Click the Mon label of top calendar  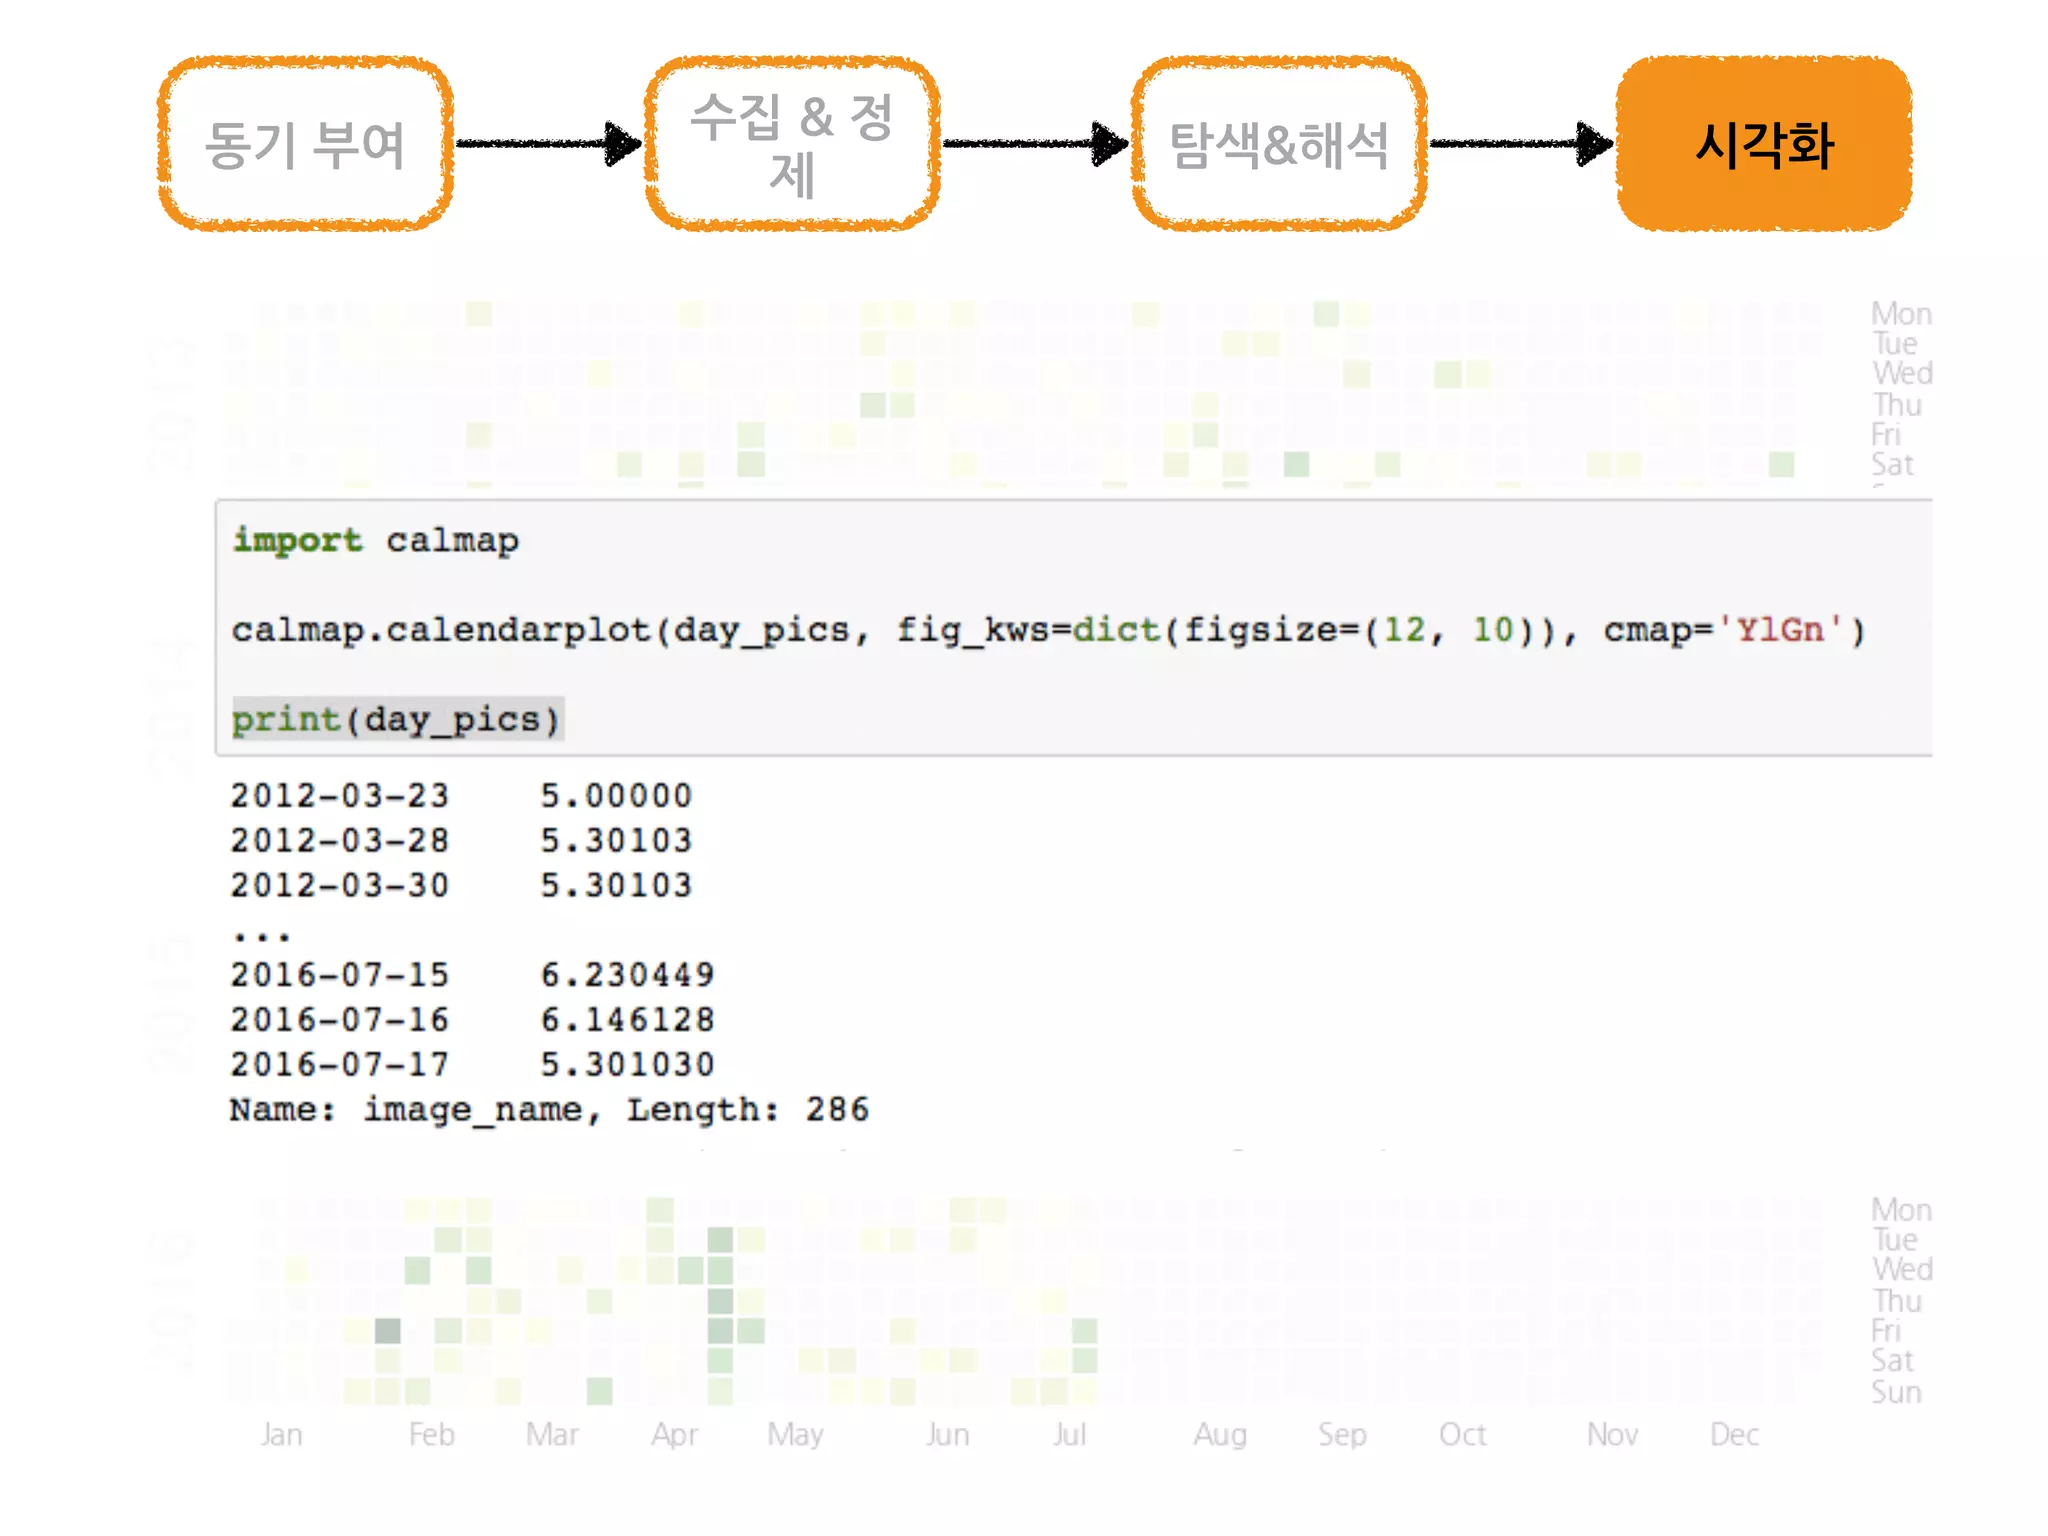click(1900, 314)
